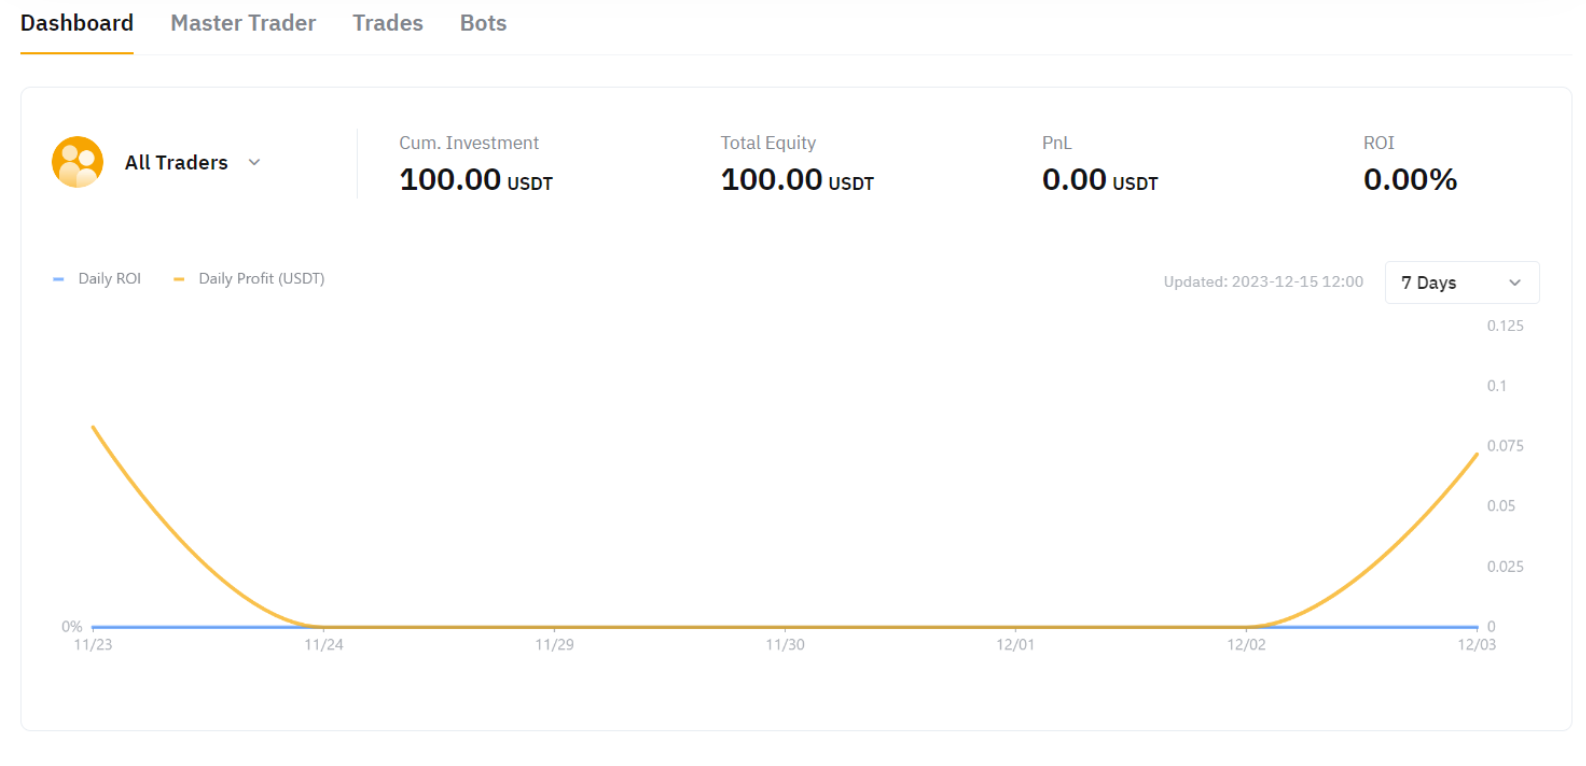Open the Trades tab
Screen dimensions: 1586x766
click(x=387, y=23)
